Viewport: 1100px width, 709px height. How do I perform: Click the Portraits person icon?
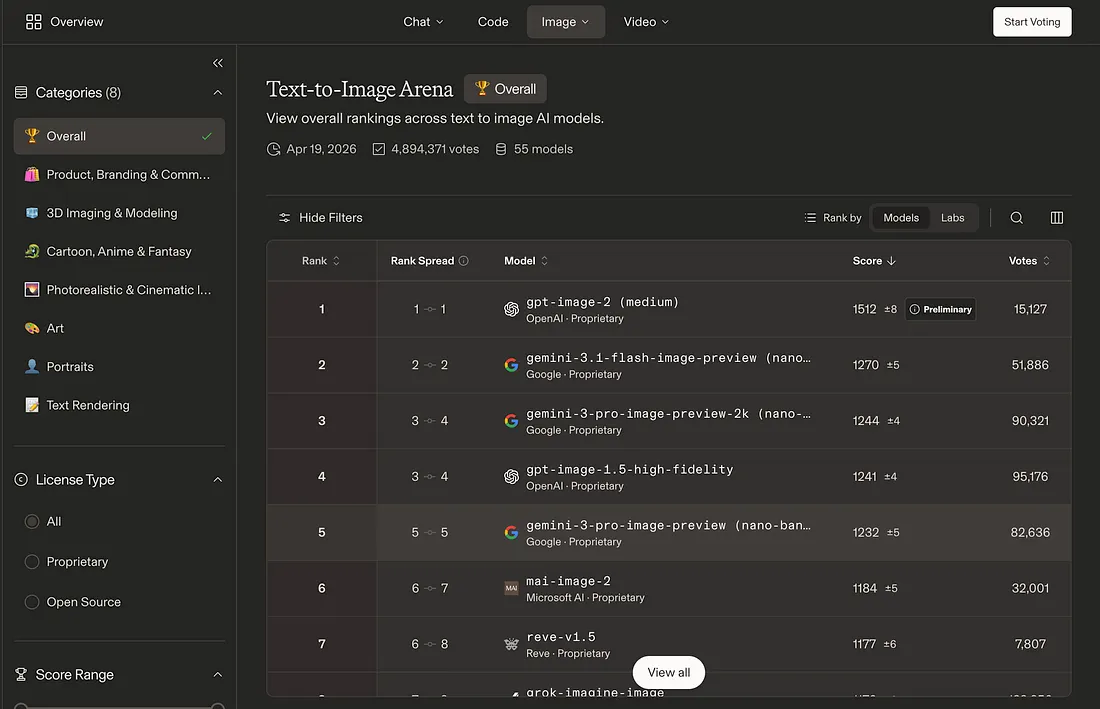[x=32, y=367]
